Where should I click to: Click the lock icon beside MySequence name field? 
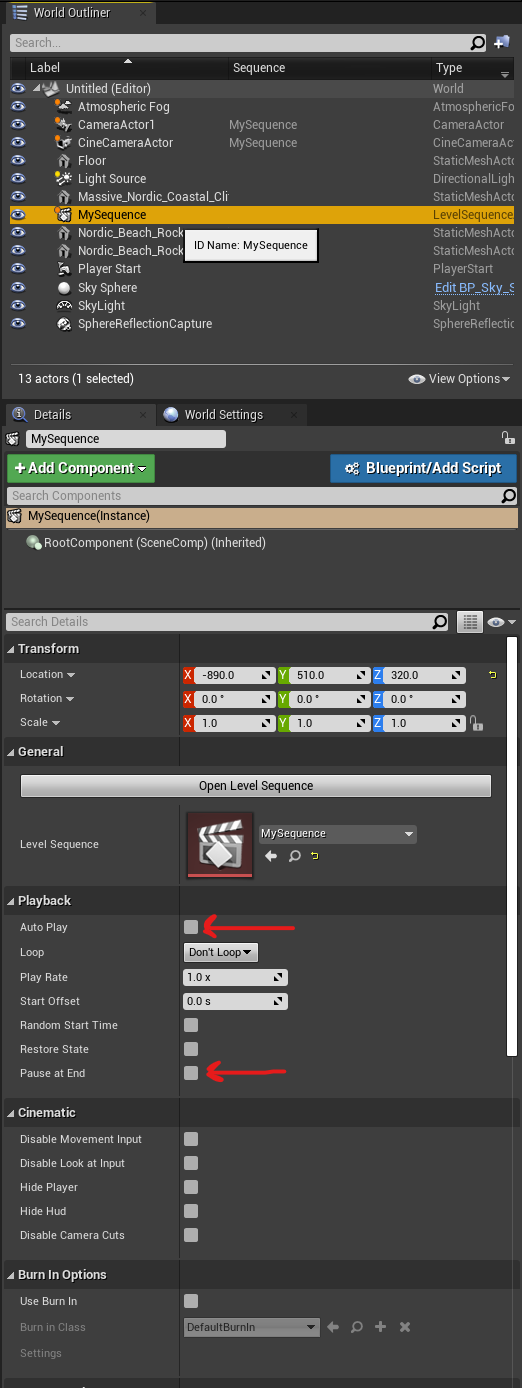(x=508, y=439)
